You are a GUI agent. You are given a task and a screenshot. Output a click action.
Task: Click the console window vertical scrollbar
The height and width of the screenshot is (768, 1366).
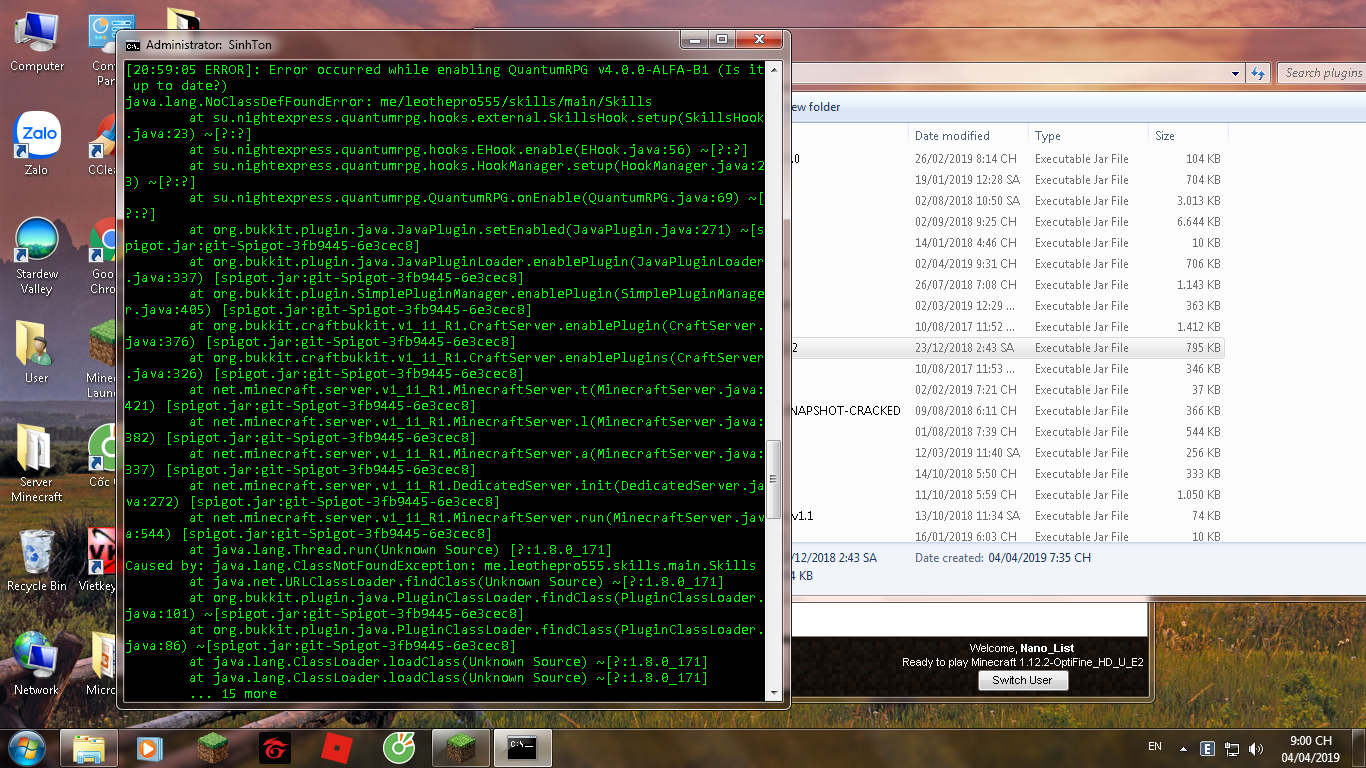click(x=772, y=480)
